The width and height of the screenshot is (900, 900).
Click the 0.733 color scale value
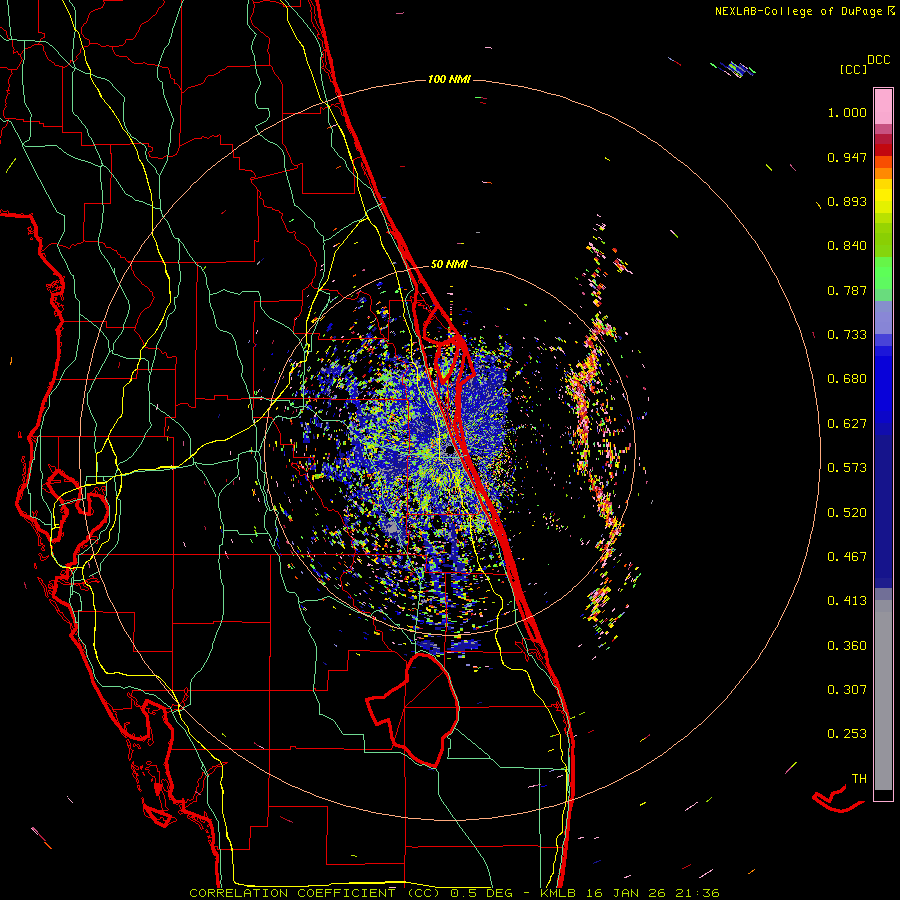[847, 335]
